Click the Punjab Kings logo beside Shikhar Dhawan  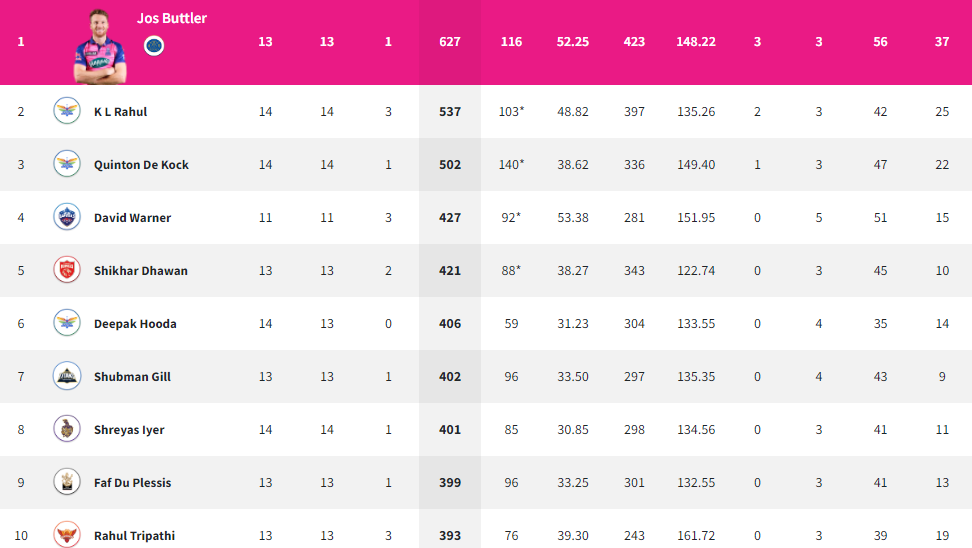67,270
